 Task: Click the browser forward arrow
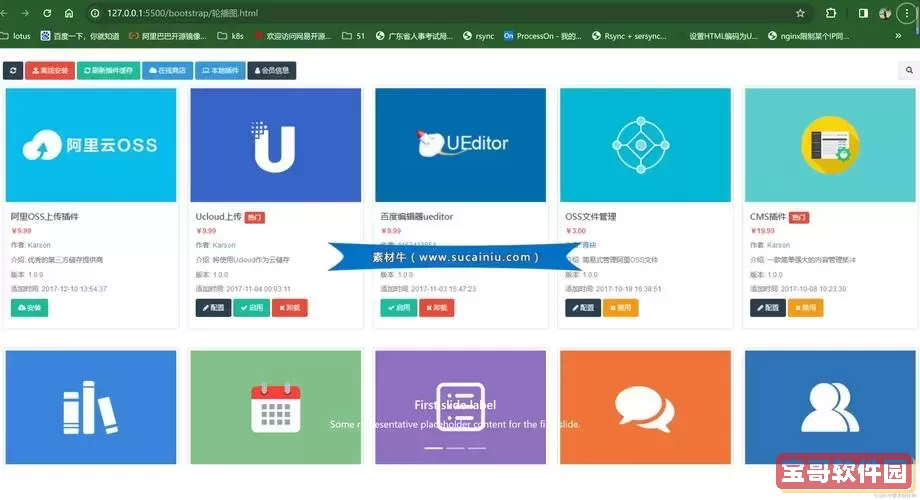click(25, 13)
